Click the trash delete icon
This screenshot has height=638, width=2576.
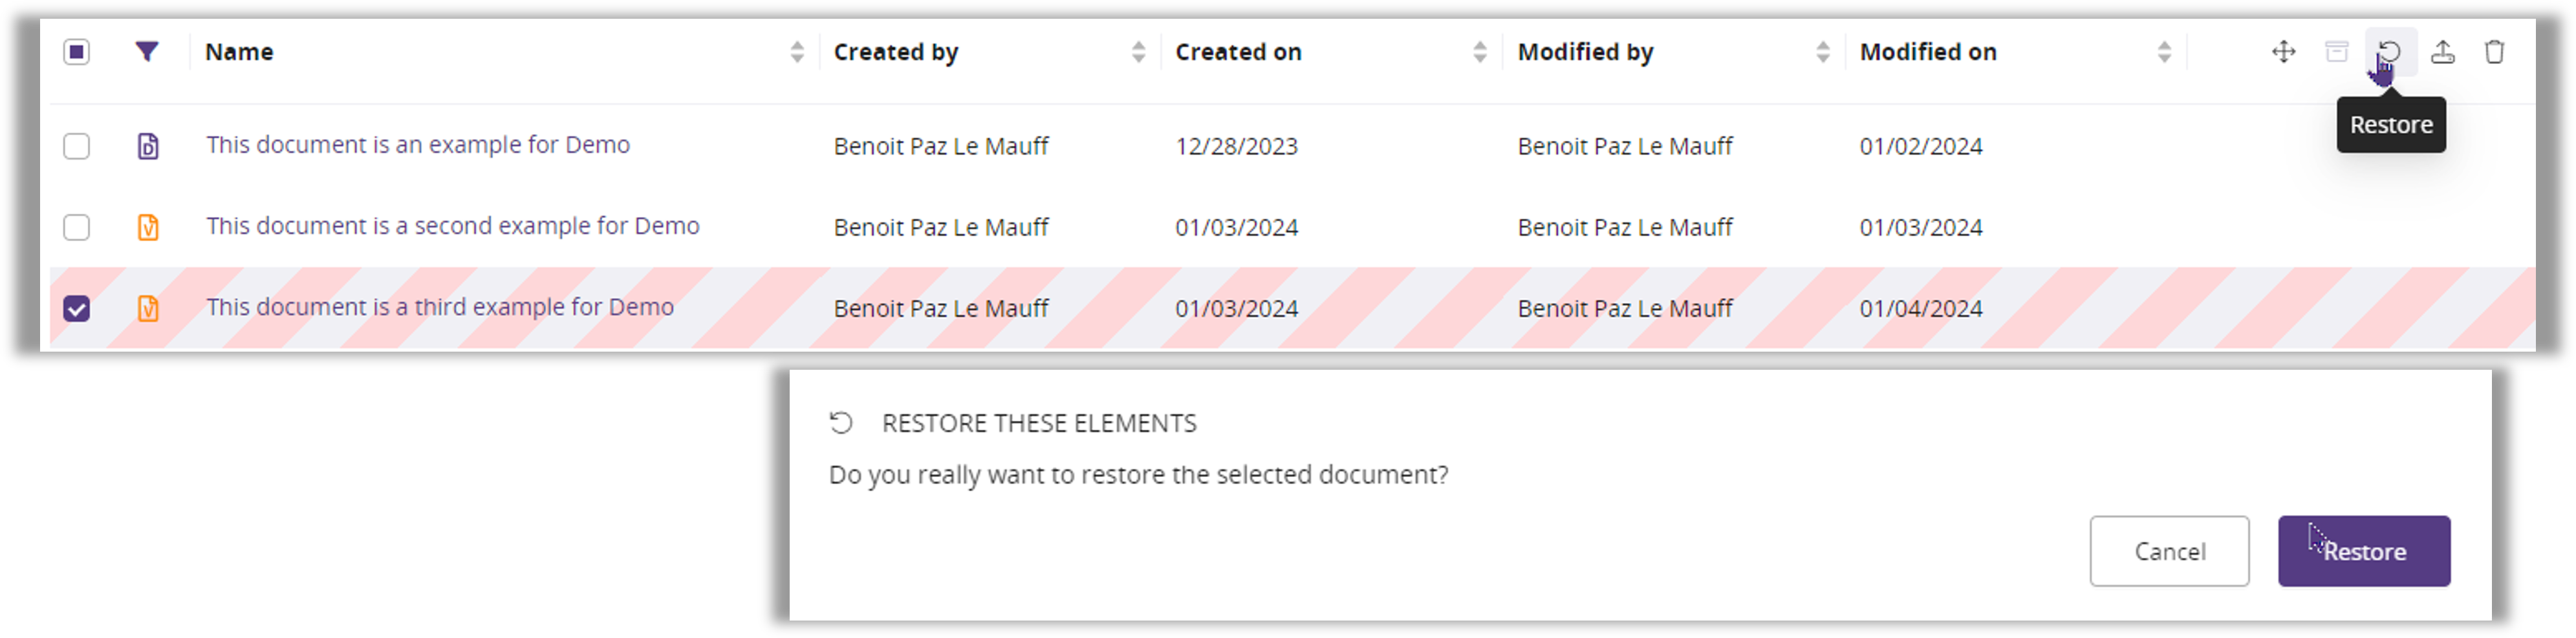[x=2494, y=51]
